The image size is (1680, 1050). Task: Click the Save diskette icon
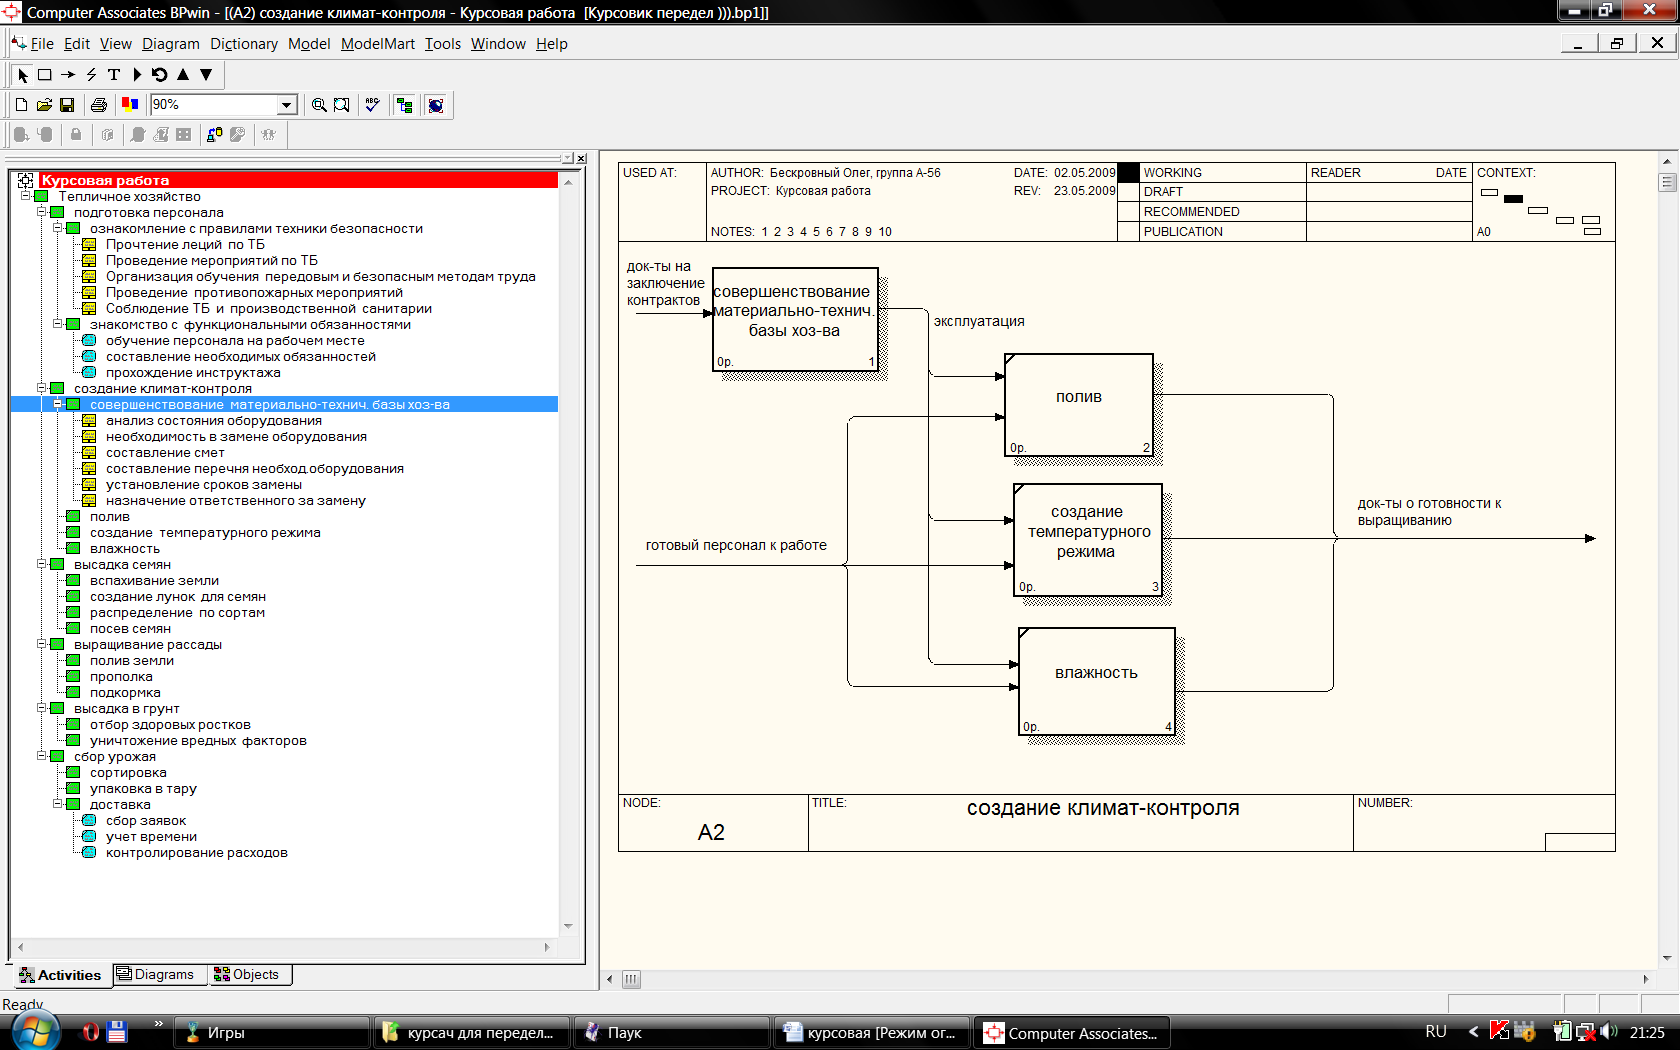click(67, 105)
